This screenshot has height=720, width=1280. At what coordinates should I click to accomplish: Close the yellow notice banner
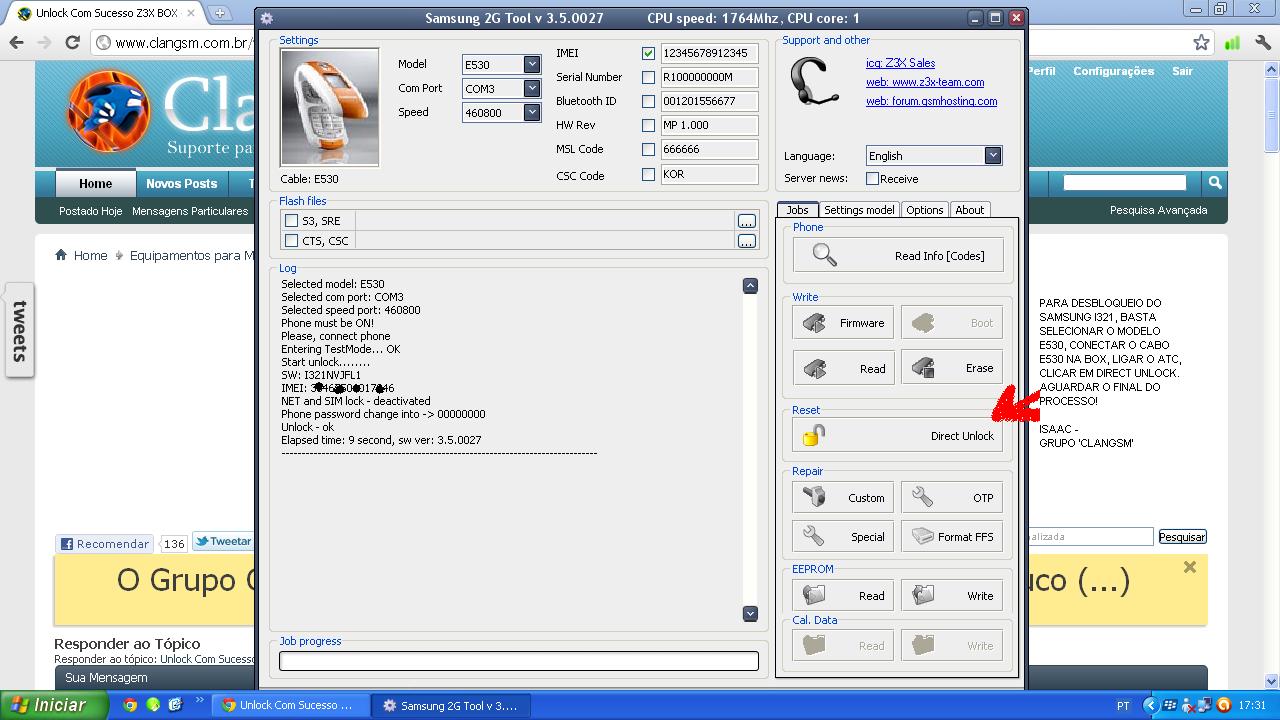tap(1189, 567)
